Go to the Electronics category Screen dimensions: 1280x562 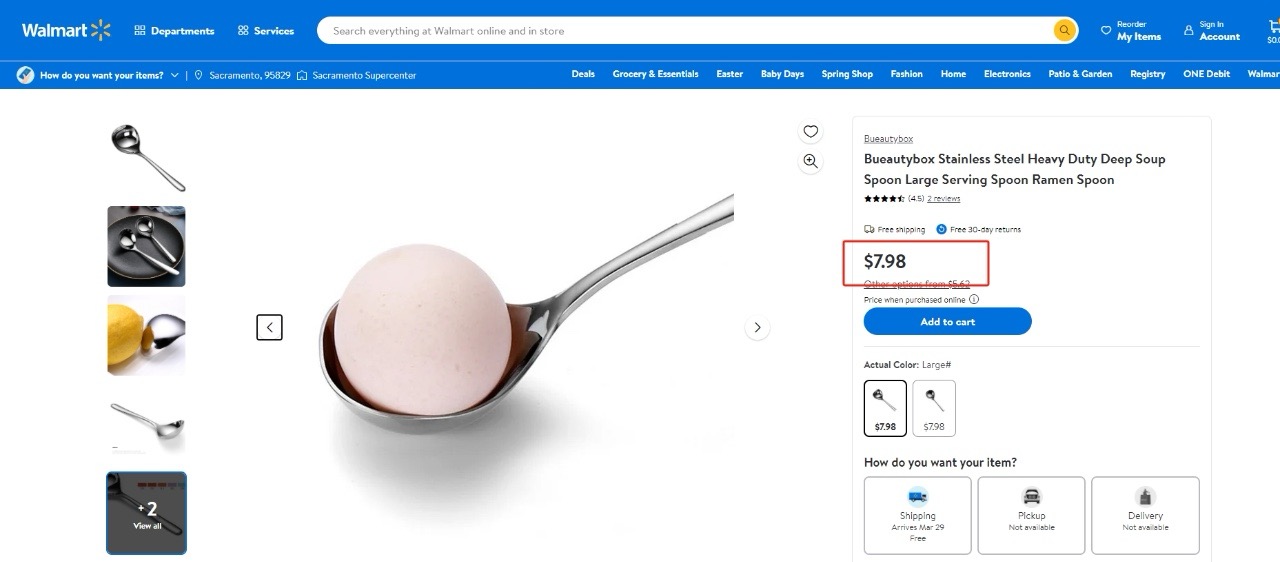pos(1007,74)
